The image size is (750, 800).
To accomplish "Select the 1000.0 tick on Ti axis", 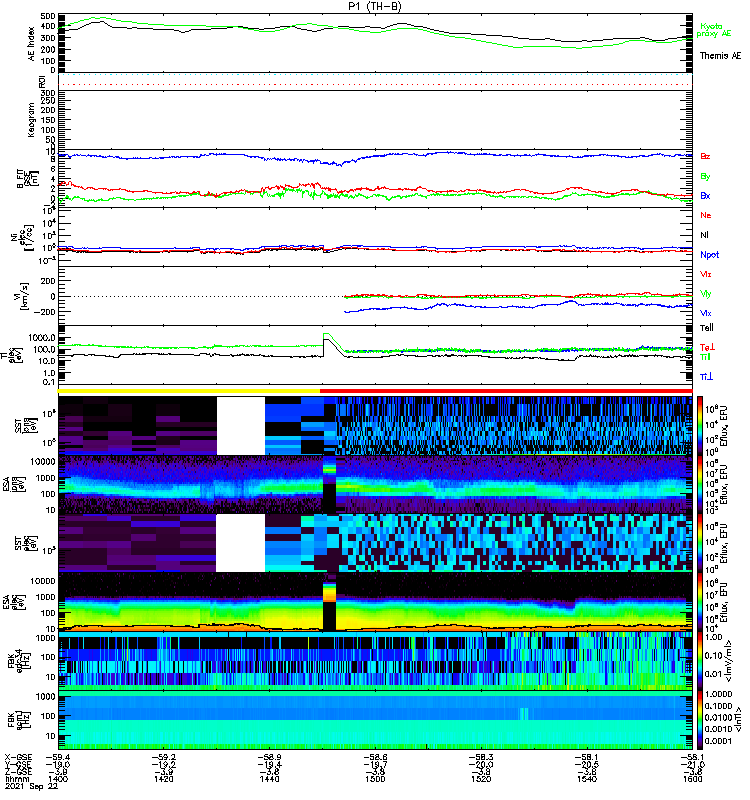I will [42, 338].
